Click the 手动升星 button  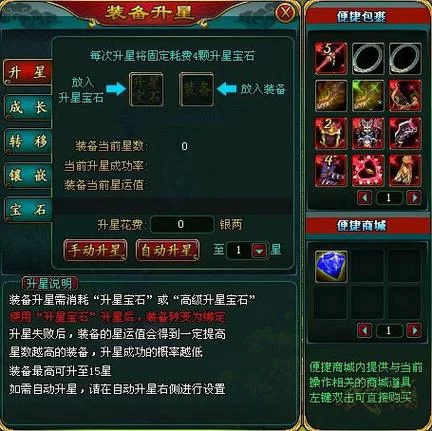tap(95, 250)
